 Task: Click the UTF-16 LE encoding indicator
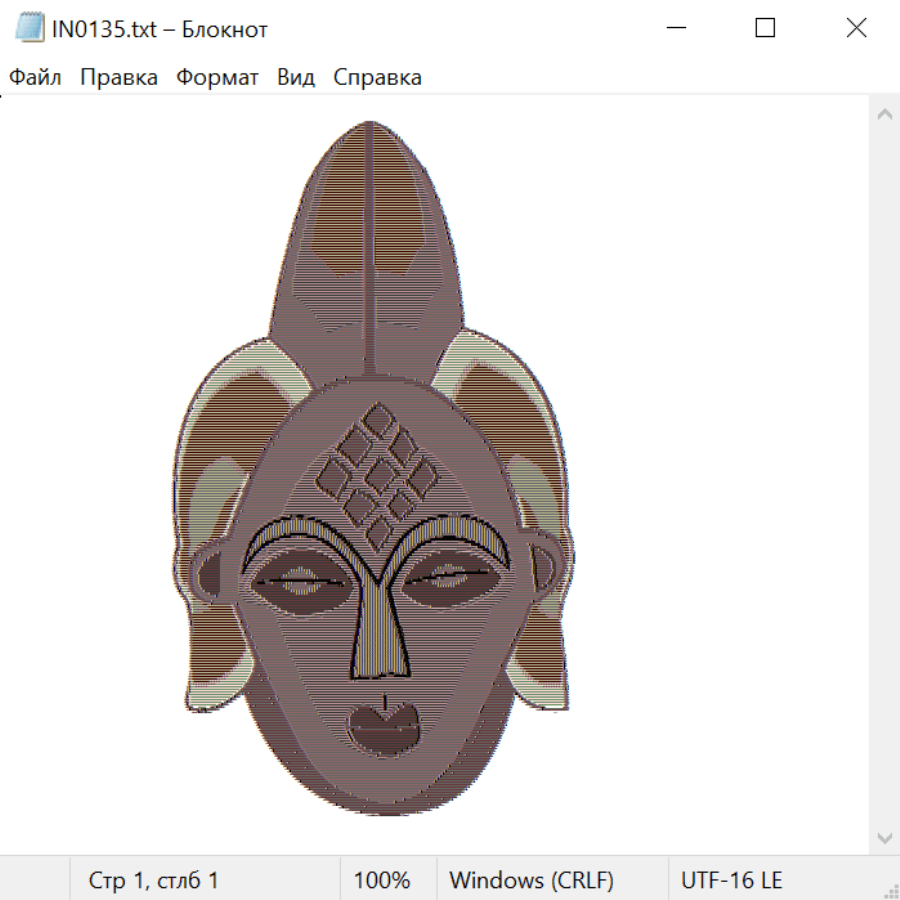point(731,880)
